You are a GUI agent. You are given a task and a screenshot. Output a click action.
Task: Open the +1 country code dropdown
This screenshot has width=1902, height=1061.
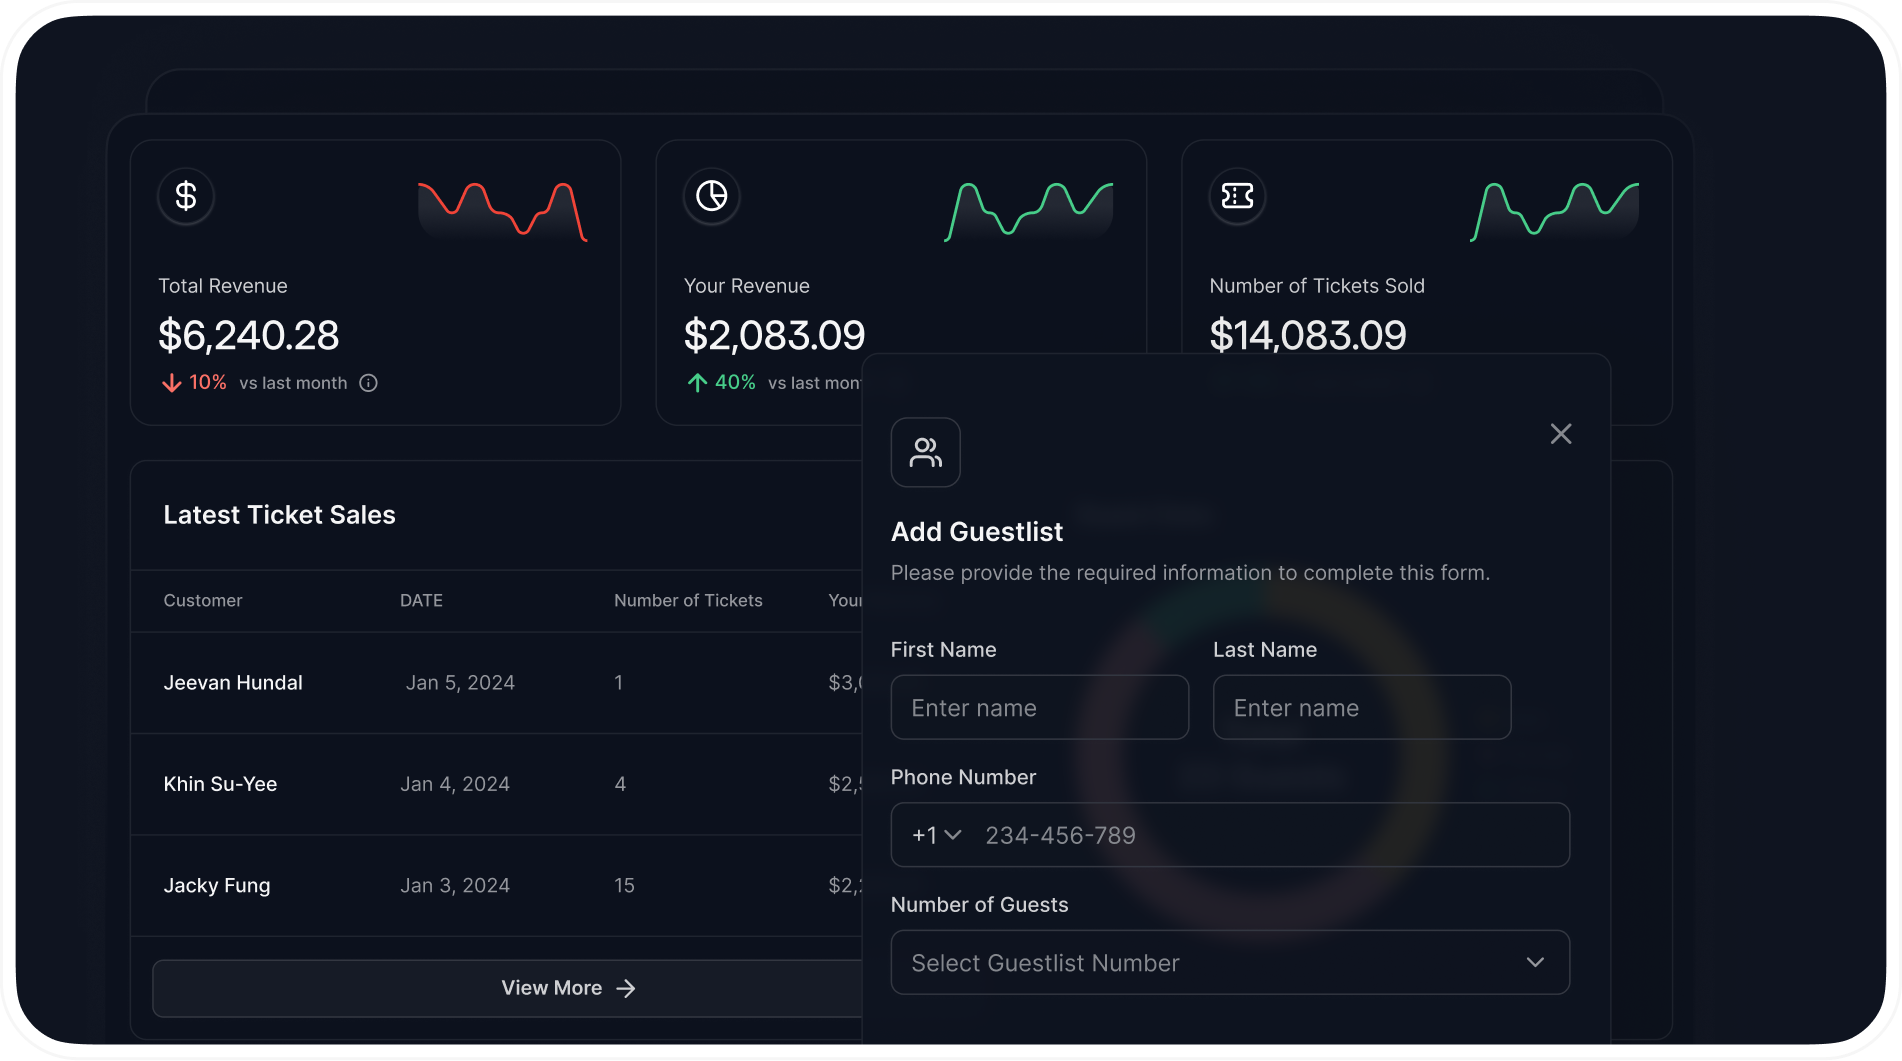[936, 835]
